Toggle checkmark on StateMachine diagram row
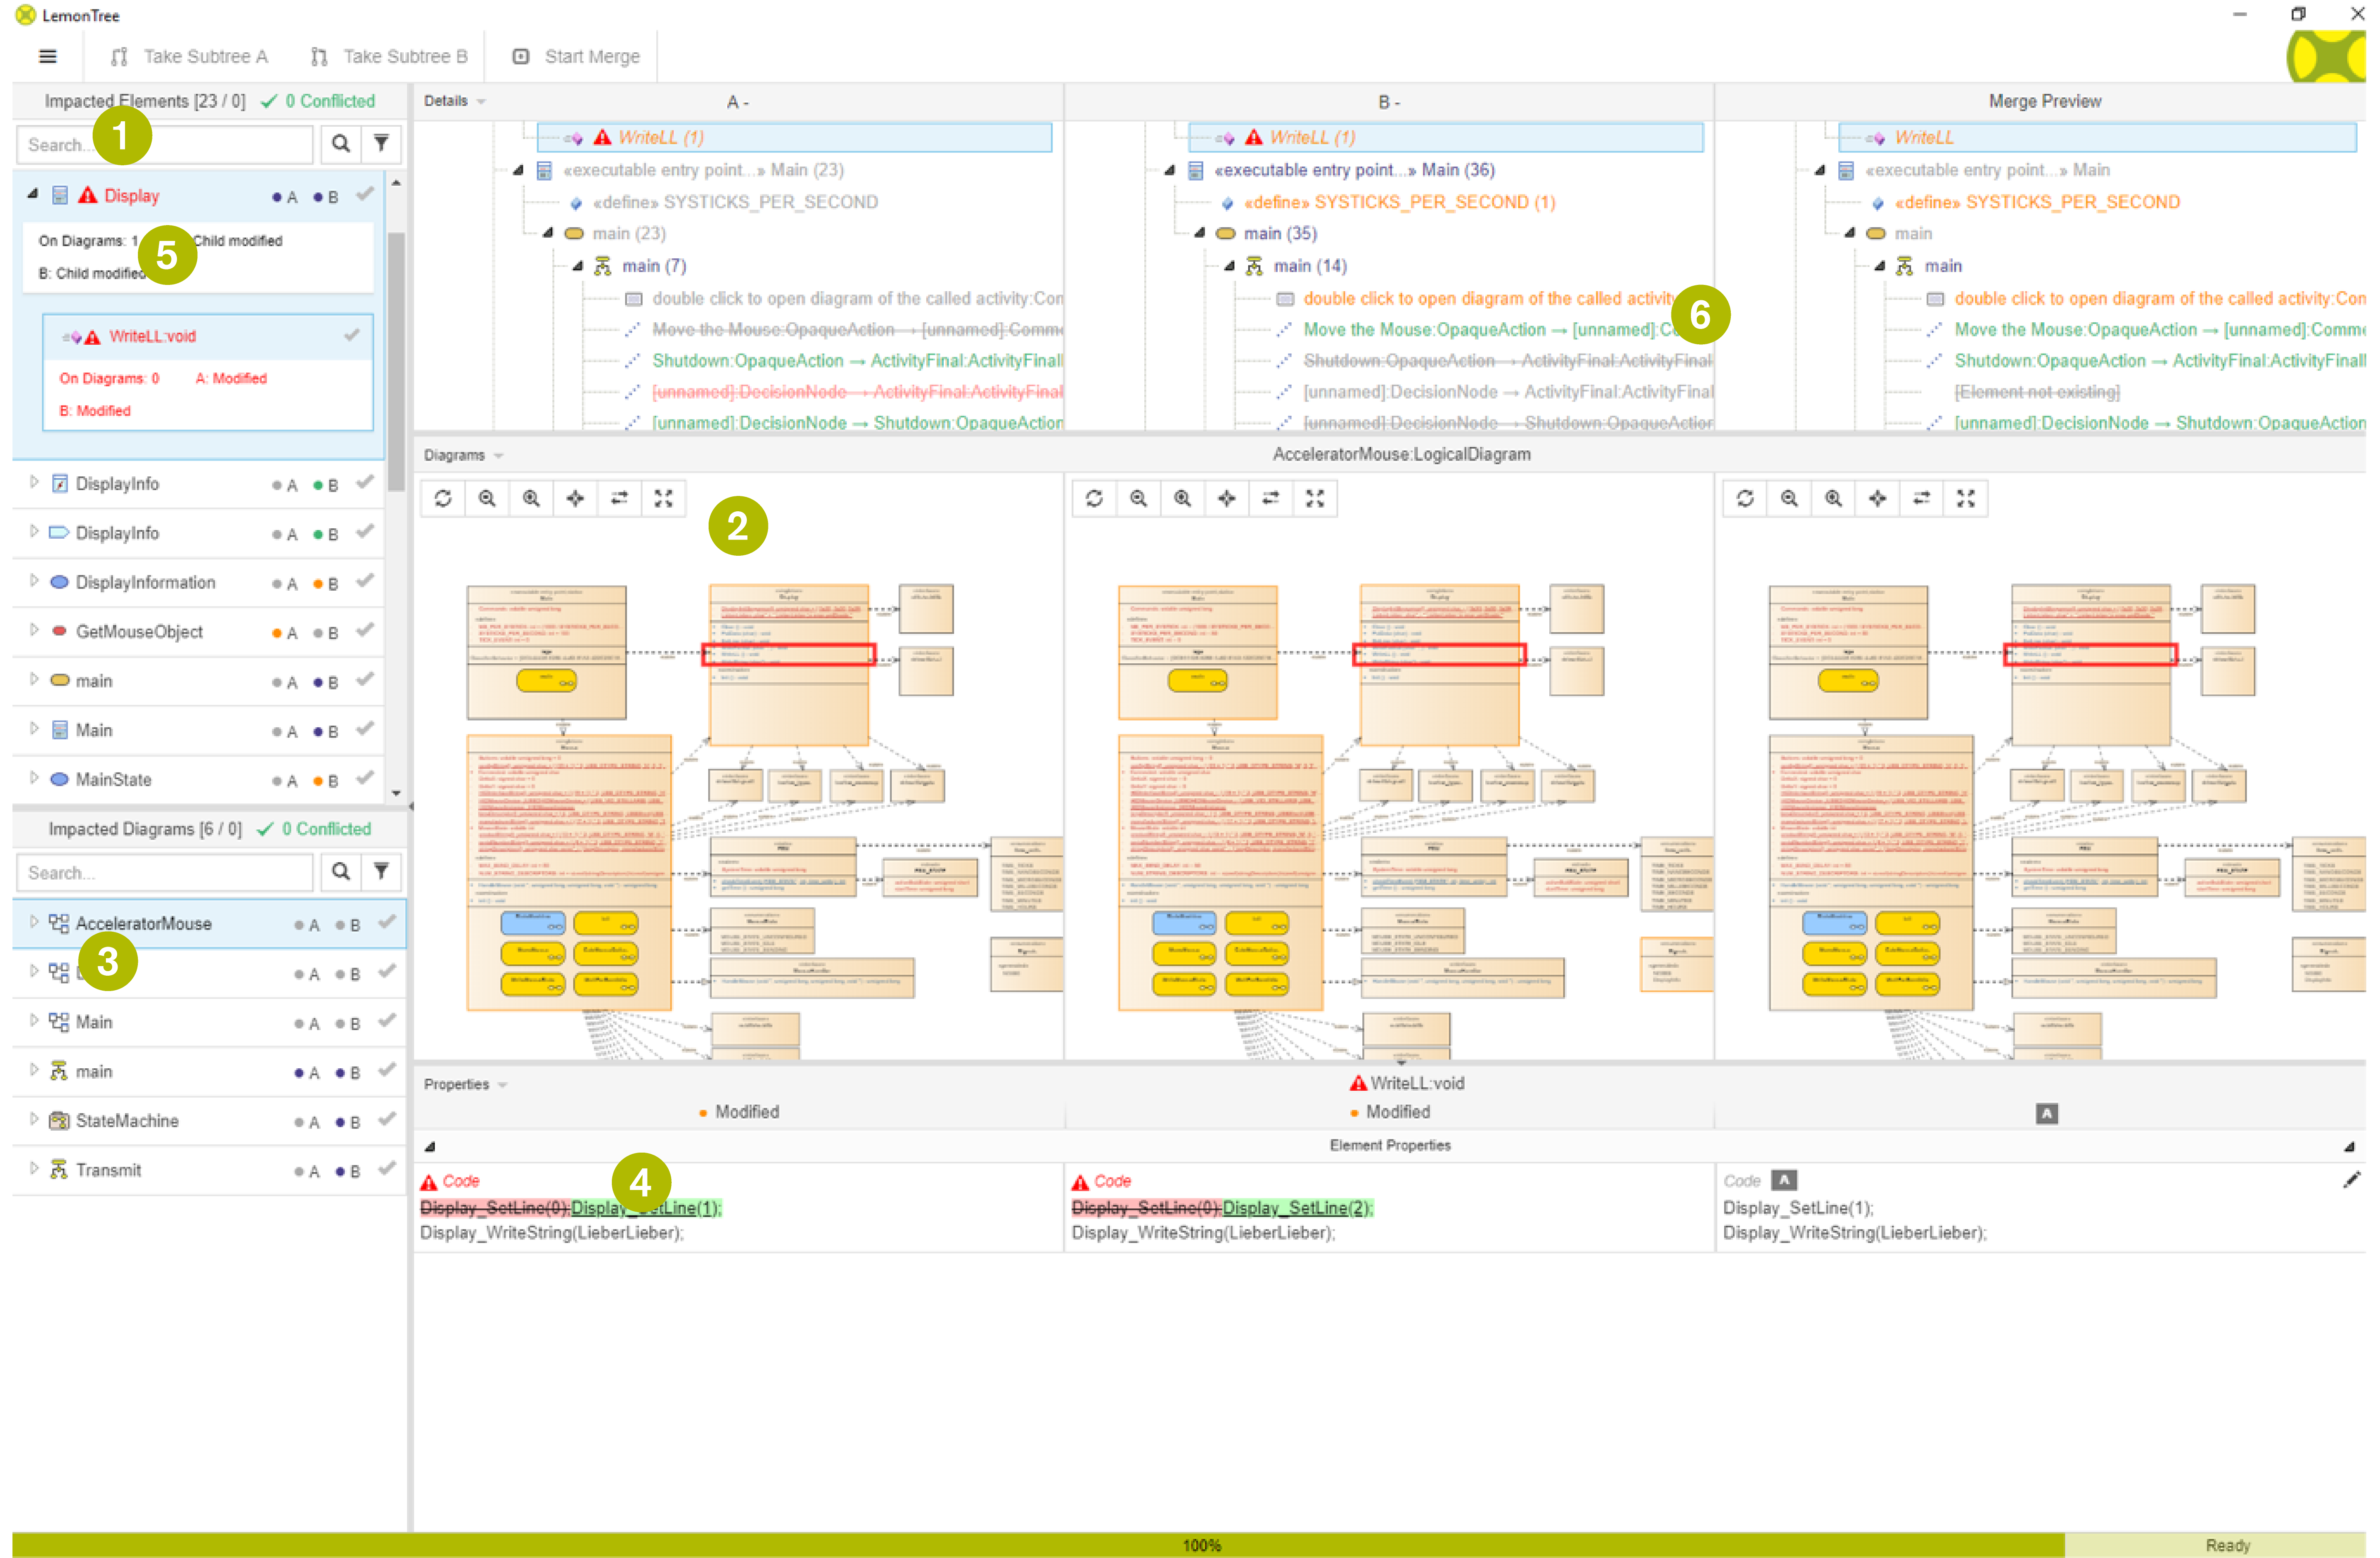This screenshot has height=1558, width=2380. (387, 1119)
